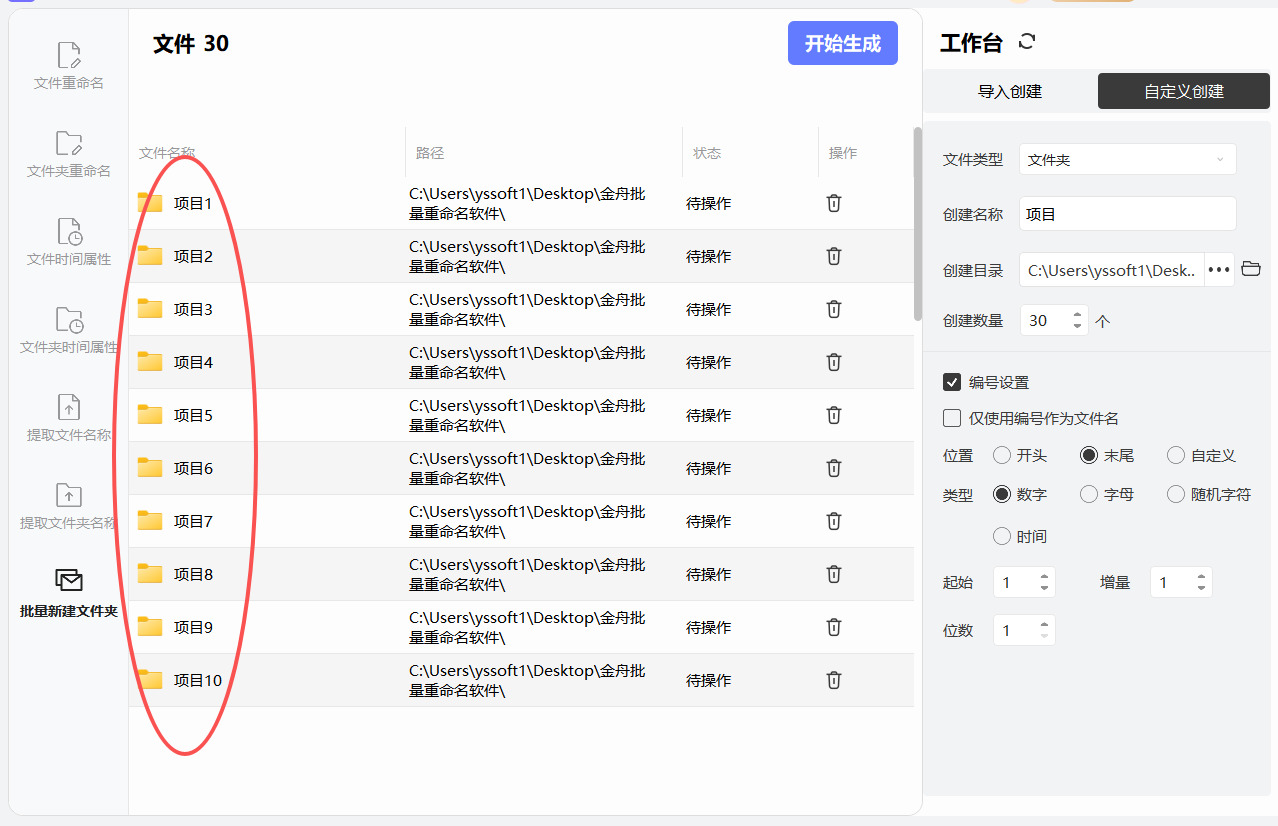Delete the 项目3 row with trash icon

[x=833, y=309]
